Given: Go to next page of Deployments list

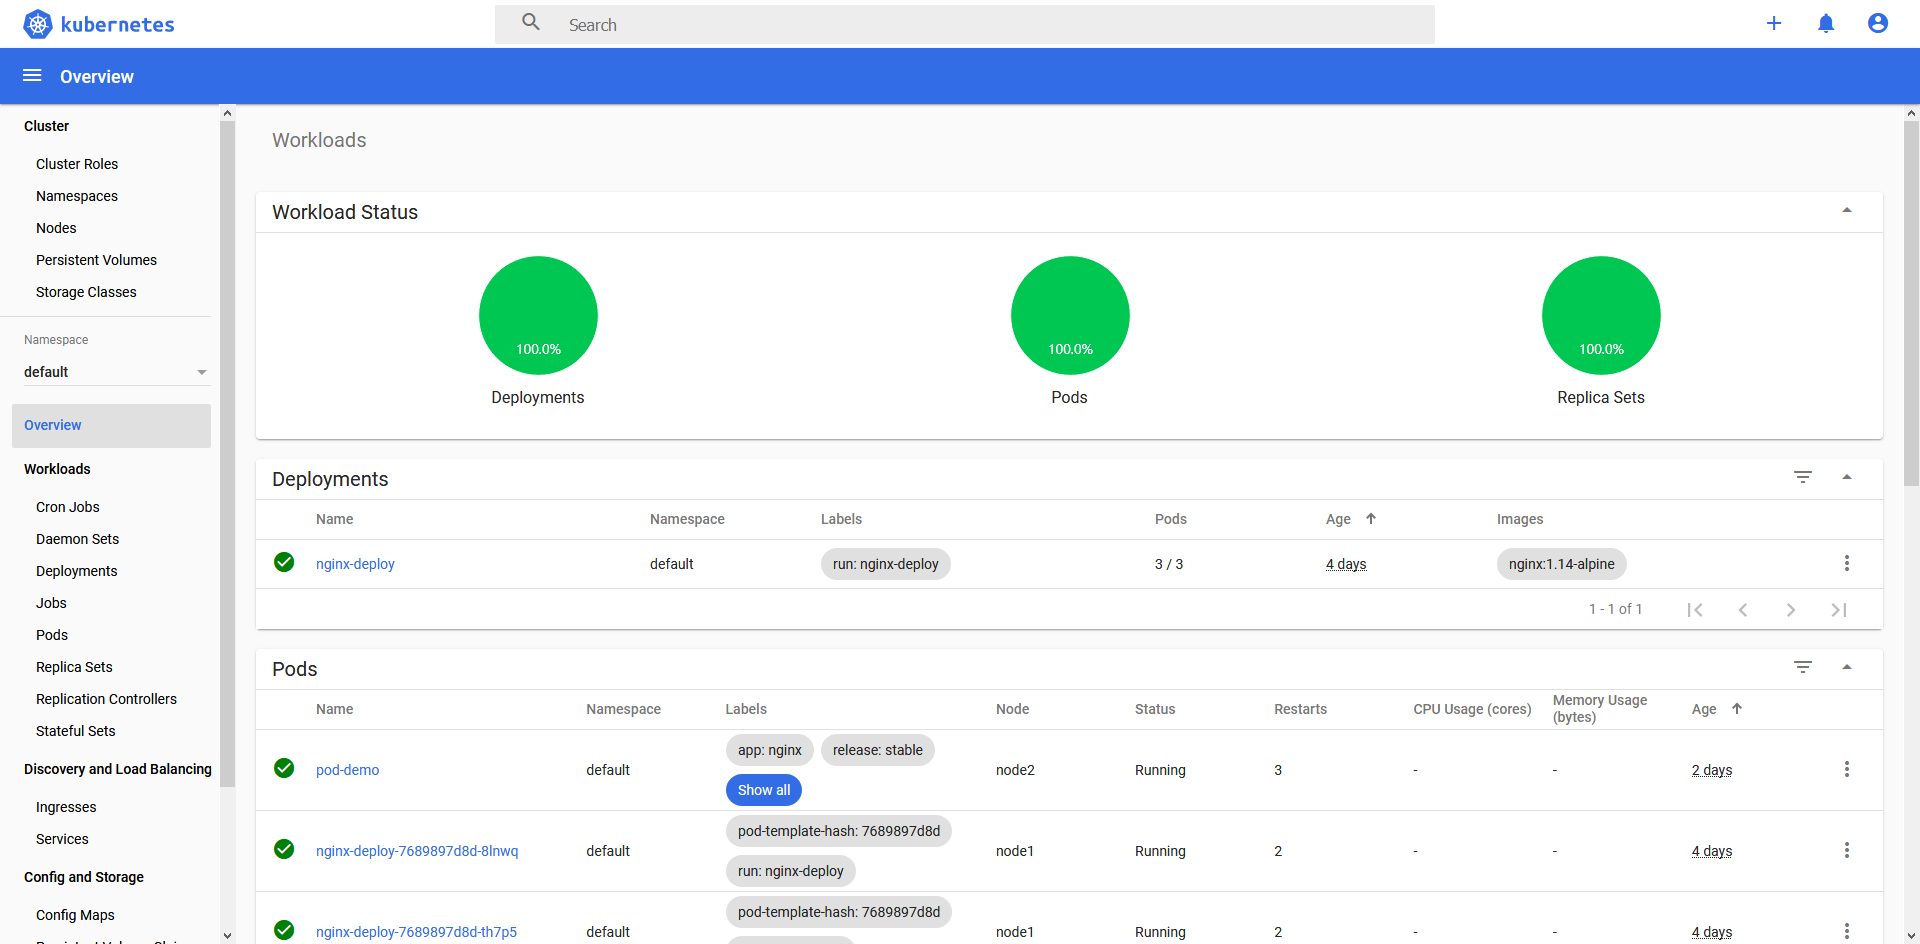Looking at the screenshot, I should tap(1791, 610).
